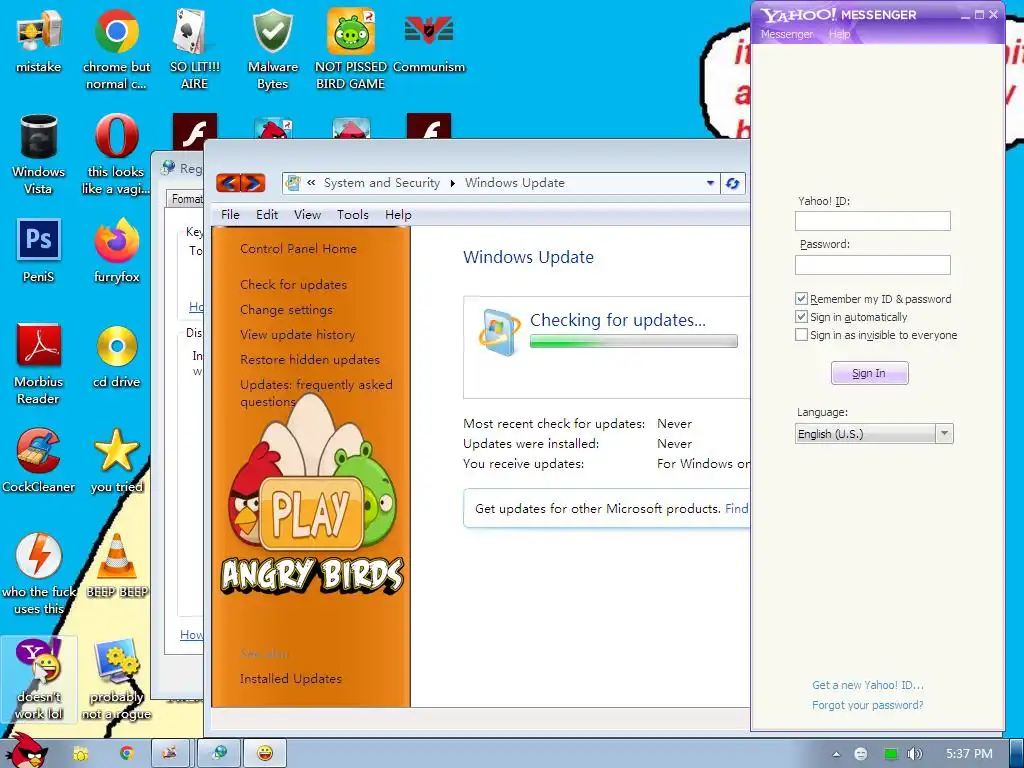This screenshot has height=768, width=1024.
Task: Open the File menu in Windows Update
Action: click(230, 214)
